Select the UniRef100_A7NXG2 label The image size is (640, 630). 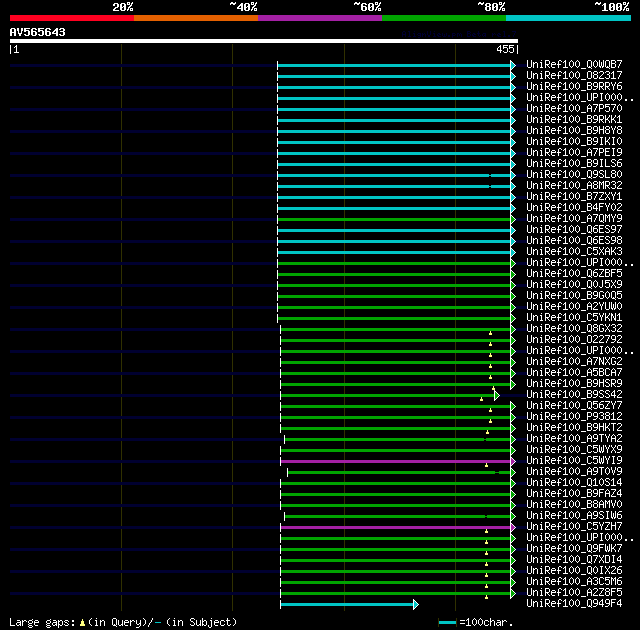coord(574,362)
